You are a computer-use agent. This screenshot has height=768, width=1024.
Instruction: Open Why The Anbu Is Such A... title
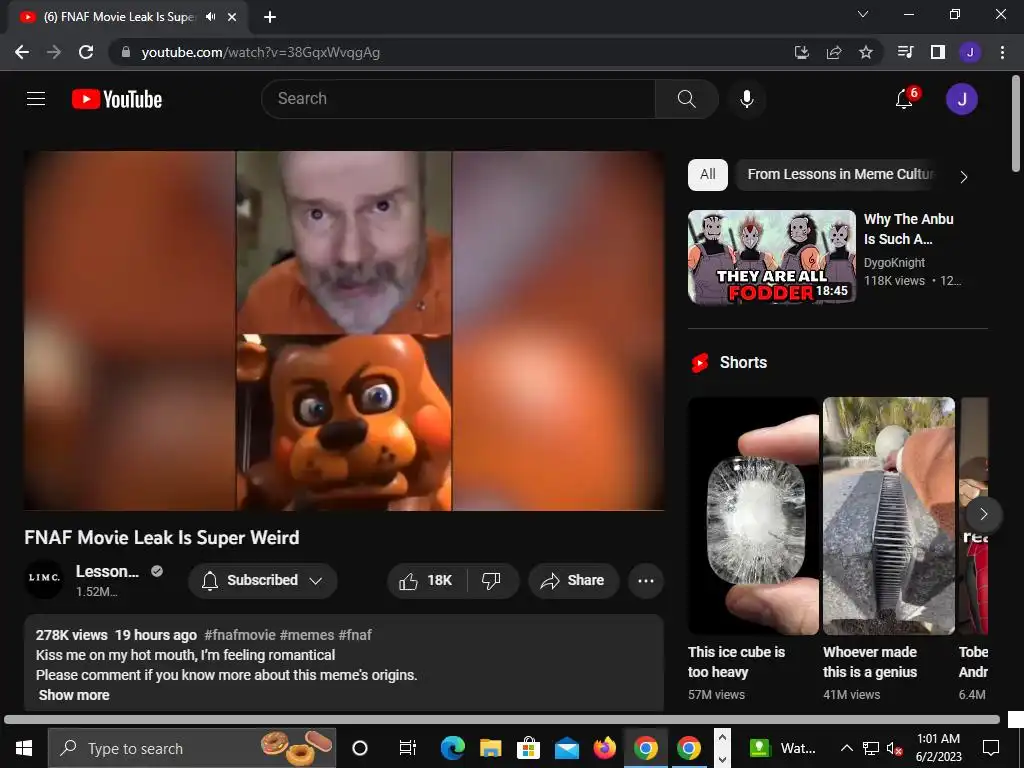pyautogui.click(x=908, y=229)
